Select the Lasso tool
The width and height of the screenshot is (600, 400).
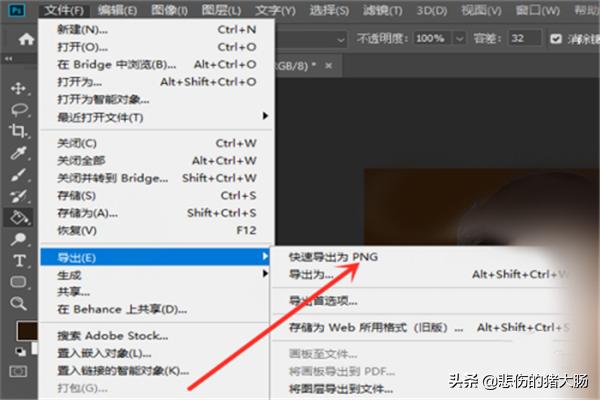coord(19,110)
